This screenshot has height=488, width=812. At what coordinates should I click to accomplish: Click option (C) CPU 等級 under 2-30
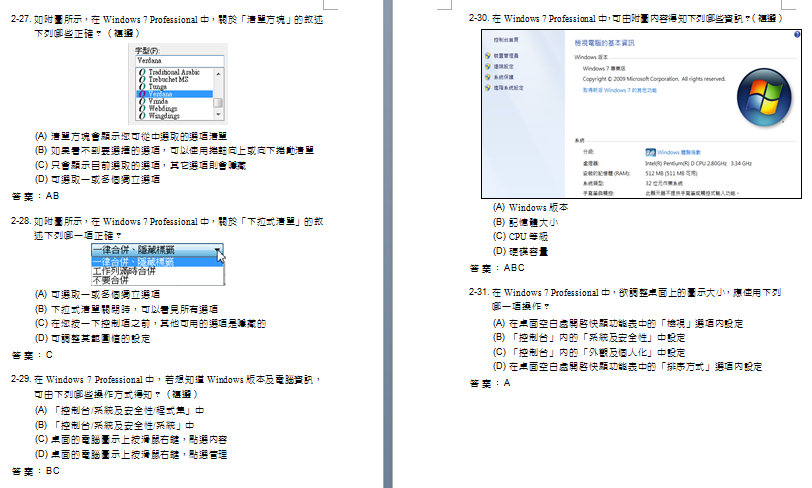520,237
